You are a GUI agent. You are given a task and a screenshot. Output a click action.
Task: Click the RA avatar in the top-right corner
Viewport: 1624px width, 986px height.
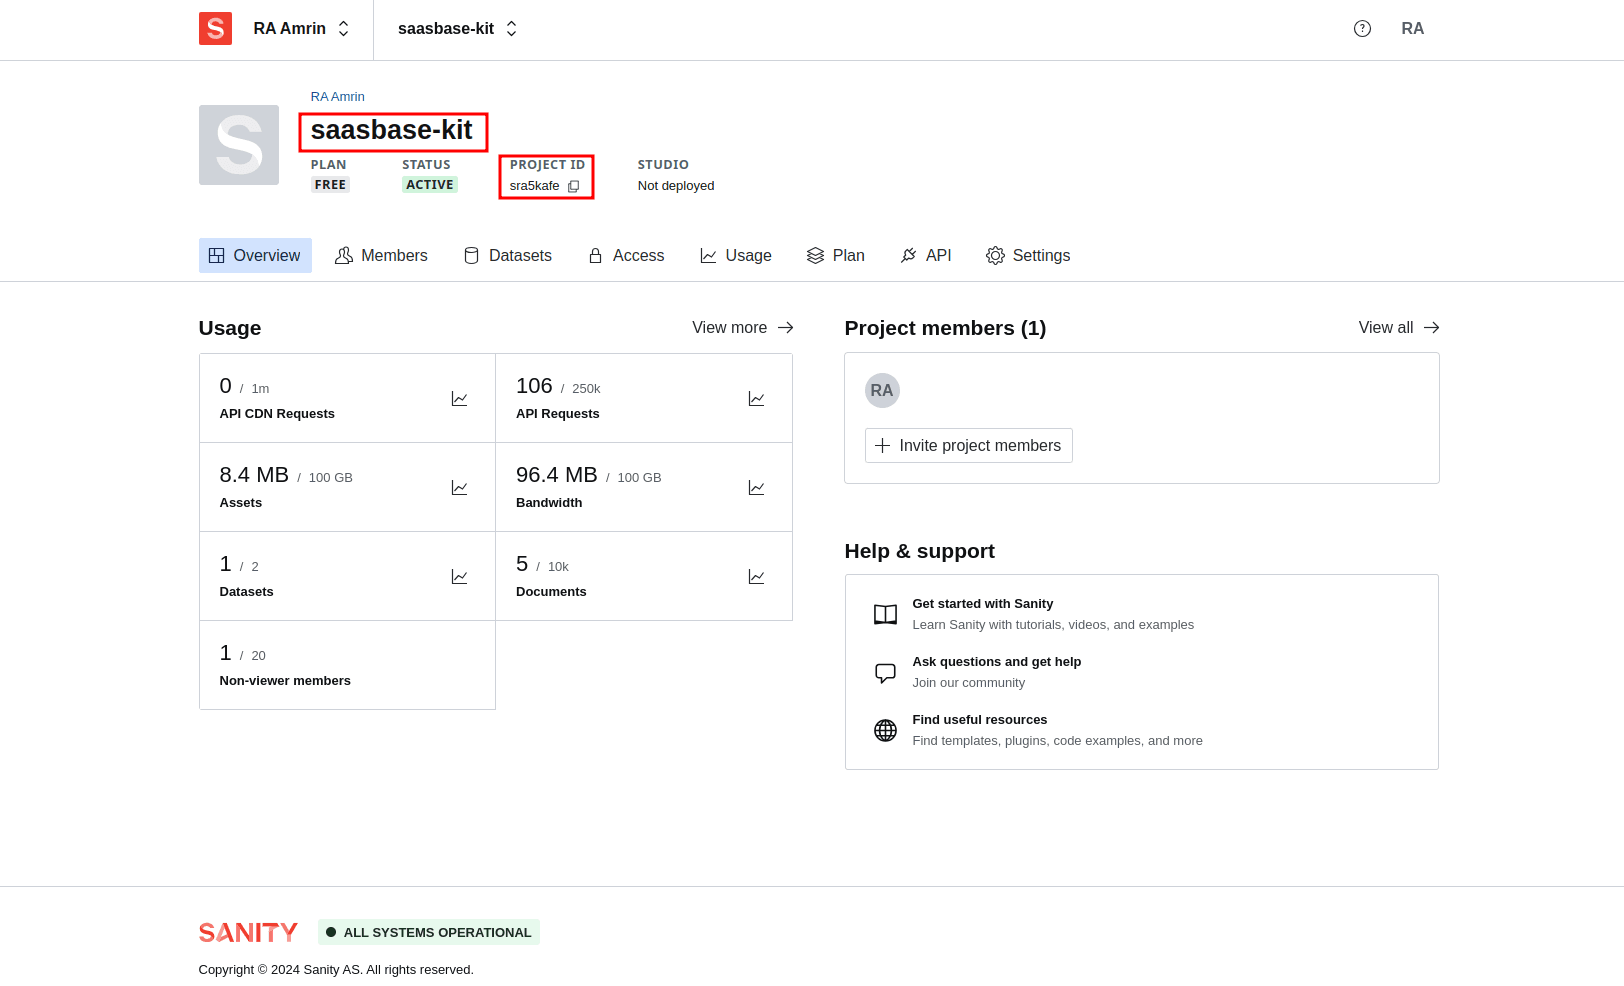pyautogui.click(x=1412, y=28)
